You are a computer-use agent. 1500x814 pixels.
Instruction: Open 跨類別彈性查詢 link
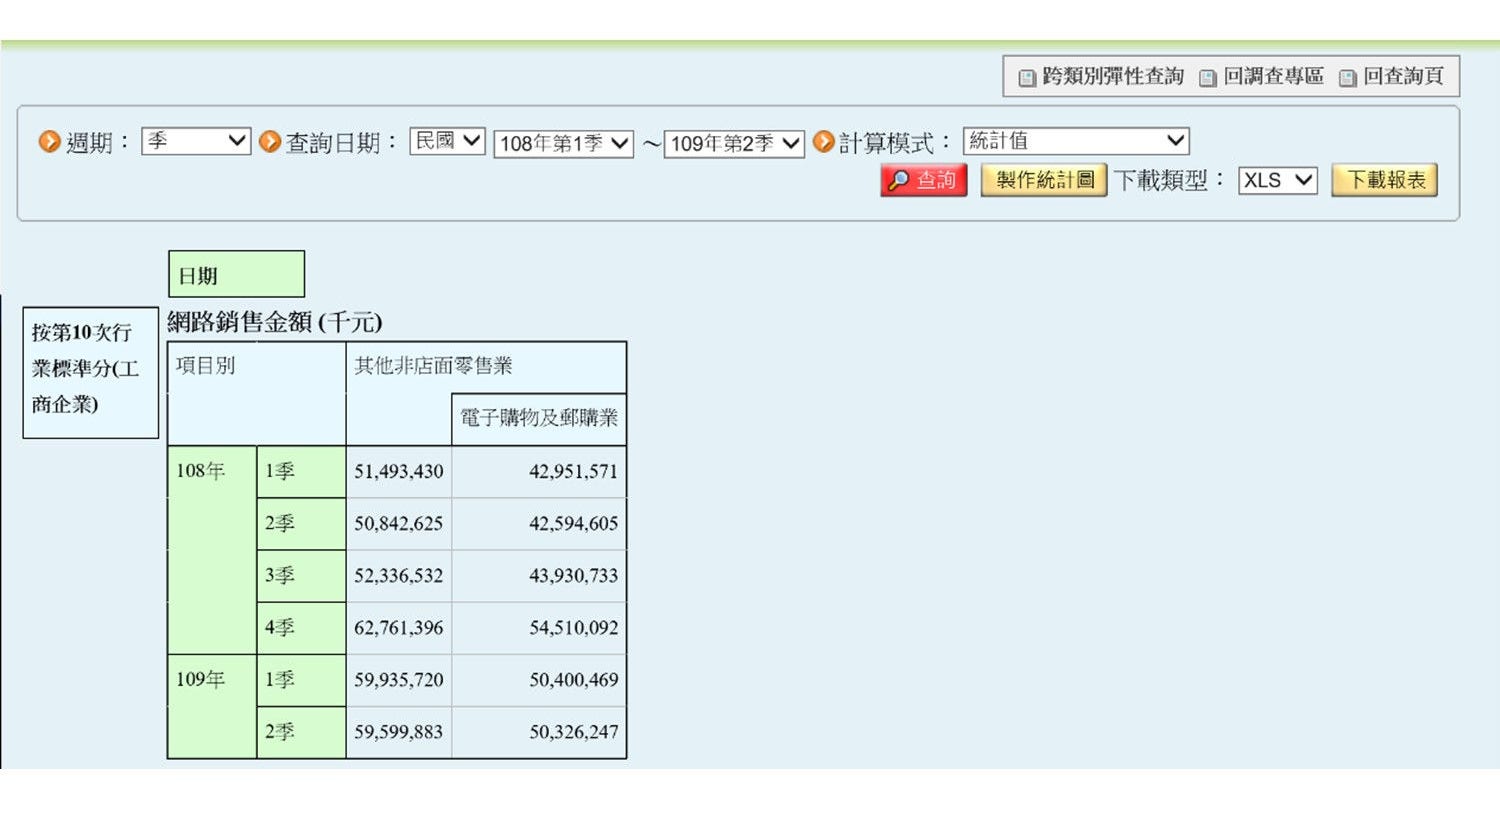(x=1113, y=76)
